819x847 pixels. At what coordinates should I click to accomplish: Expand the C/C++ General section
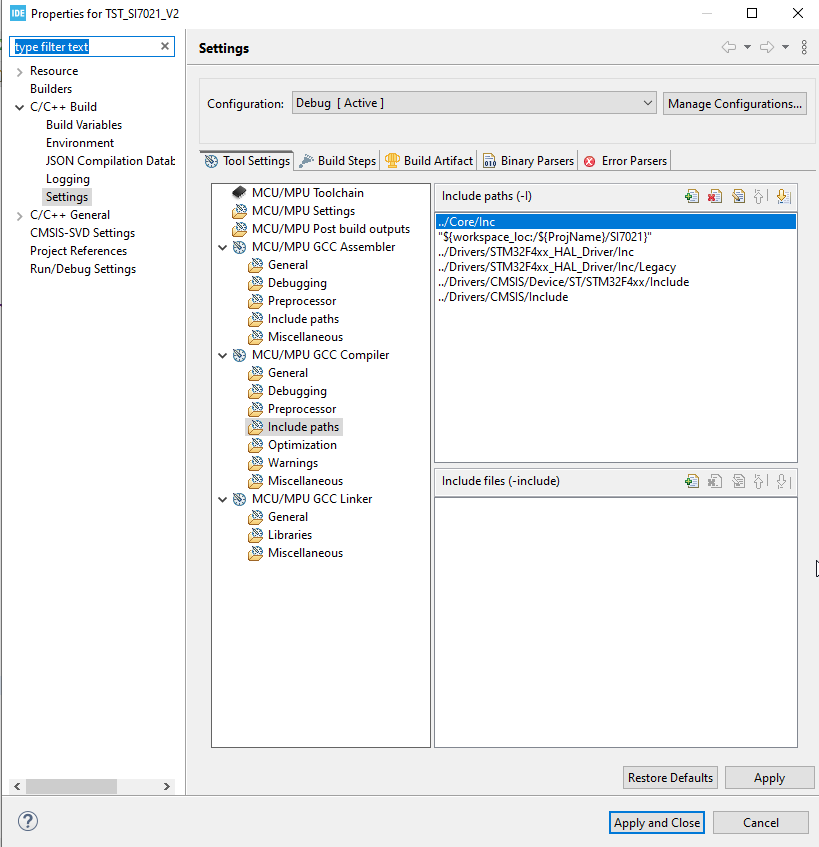pos(20,214)
